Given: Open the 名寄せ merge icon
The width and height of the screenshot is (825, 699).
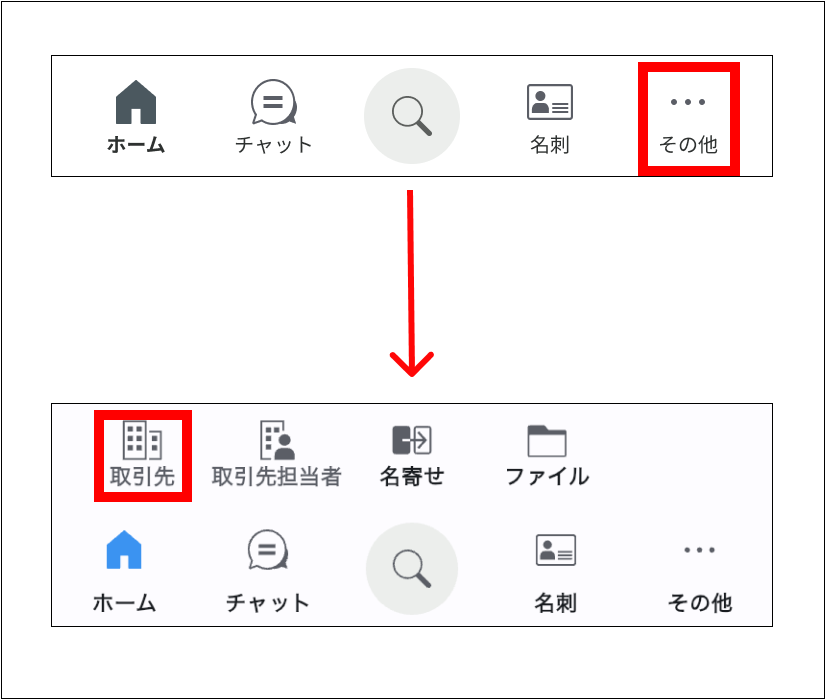Looking at the screenshot, I should click(x=412, y=440).
